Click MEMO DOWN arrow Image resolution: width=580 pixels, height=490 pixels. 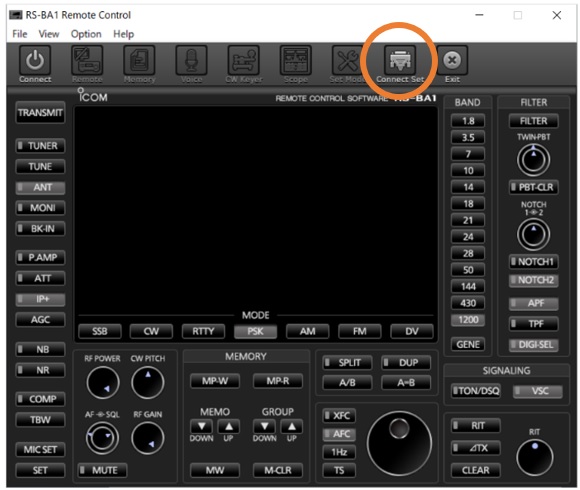pyautogui.click(x=202, y=426)
